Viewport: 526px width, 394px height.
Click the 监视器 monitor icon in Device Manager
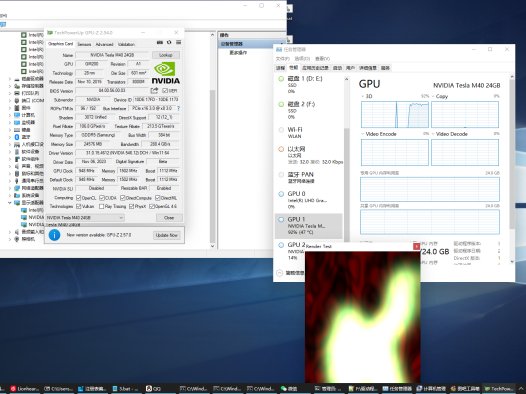tap(17, 122)
